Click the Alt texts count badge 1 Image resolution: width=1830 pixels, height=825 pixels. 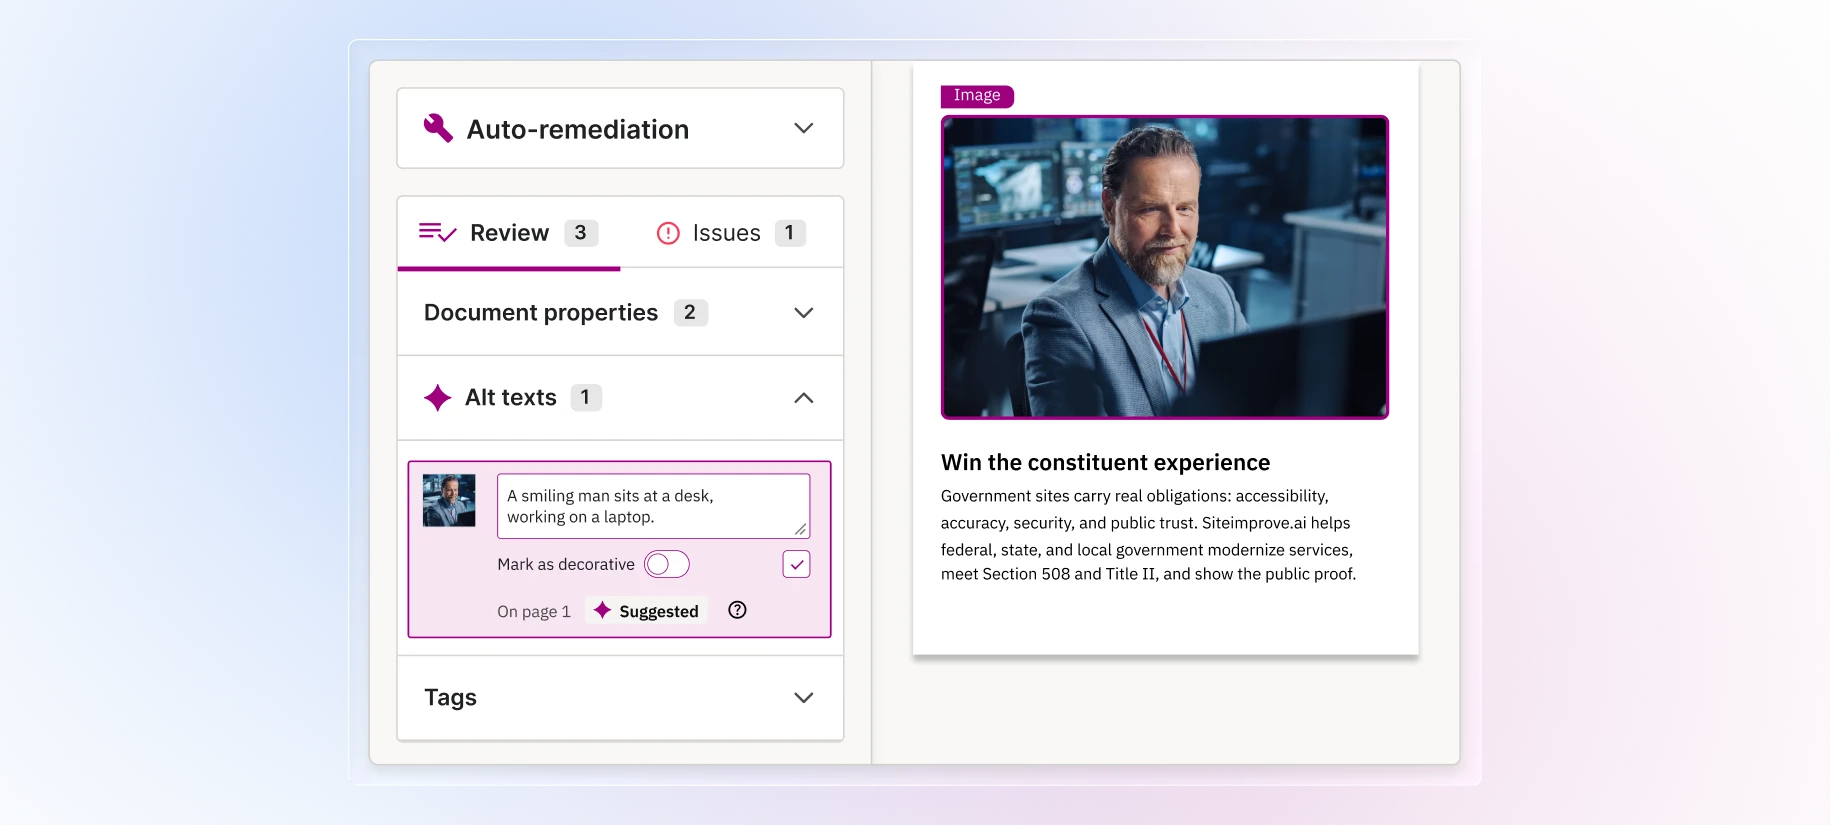click(586, 398)
